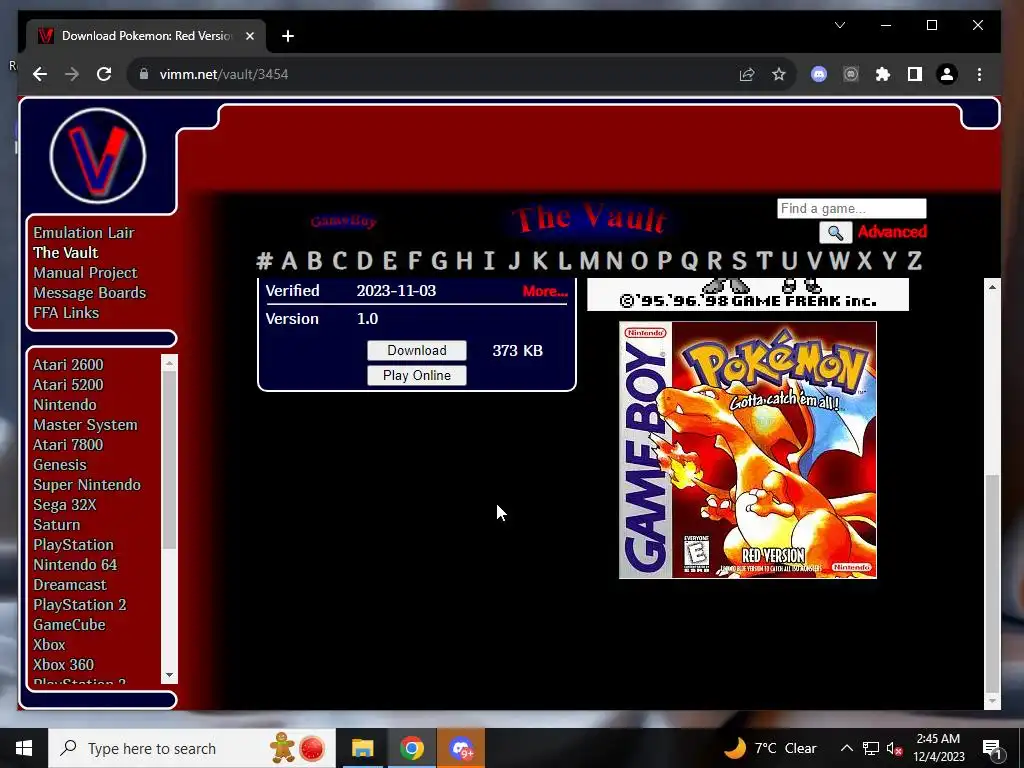
Task: Click the magnifier search button in The Vault
Action: (835, 232)
